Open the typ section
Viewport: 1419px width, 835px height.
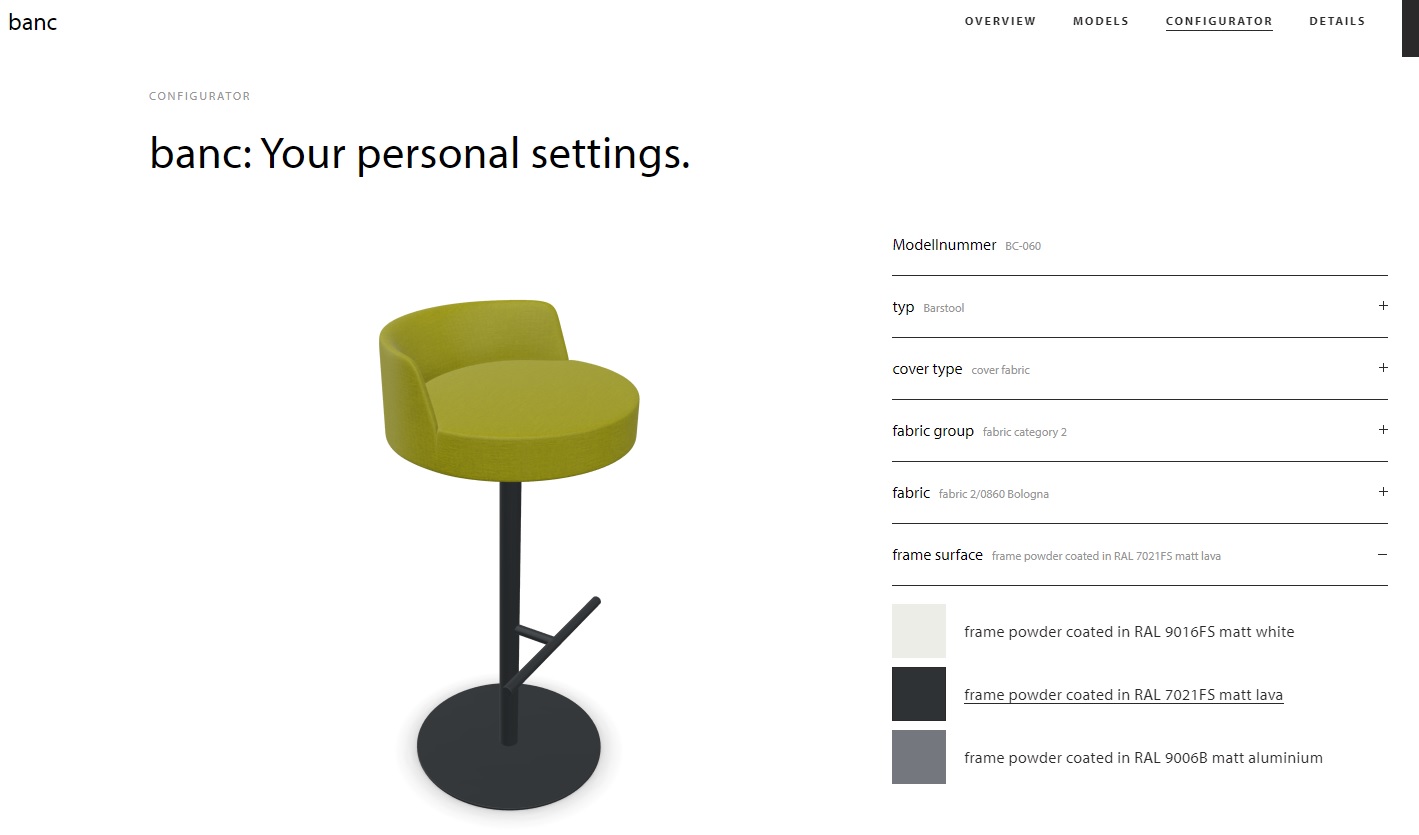pyautogui.click(x=903, y=307)
